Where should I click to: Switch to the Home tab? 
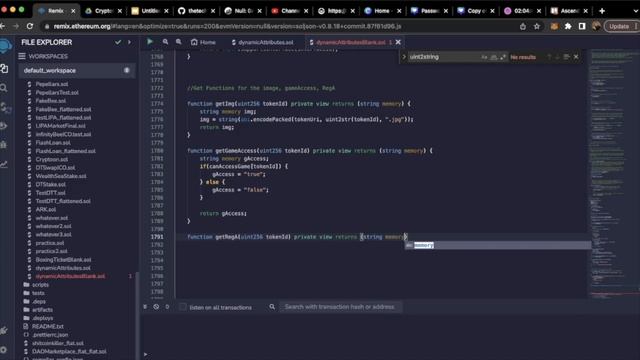coord(203,42)
